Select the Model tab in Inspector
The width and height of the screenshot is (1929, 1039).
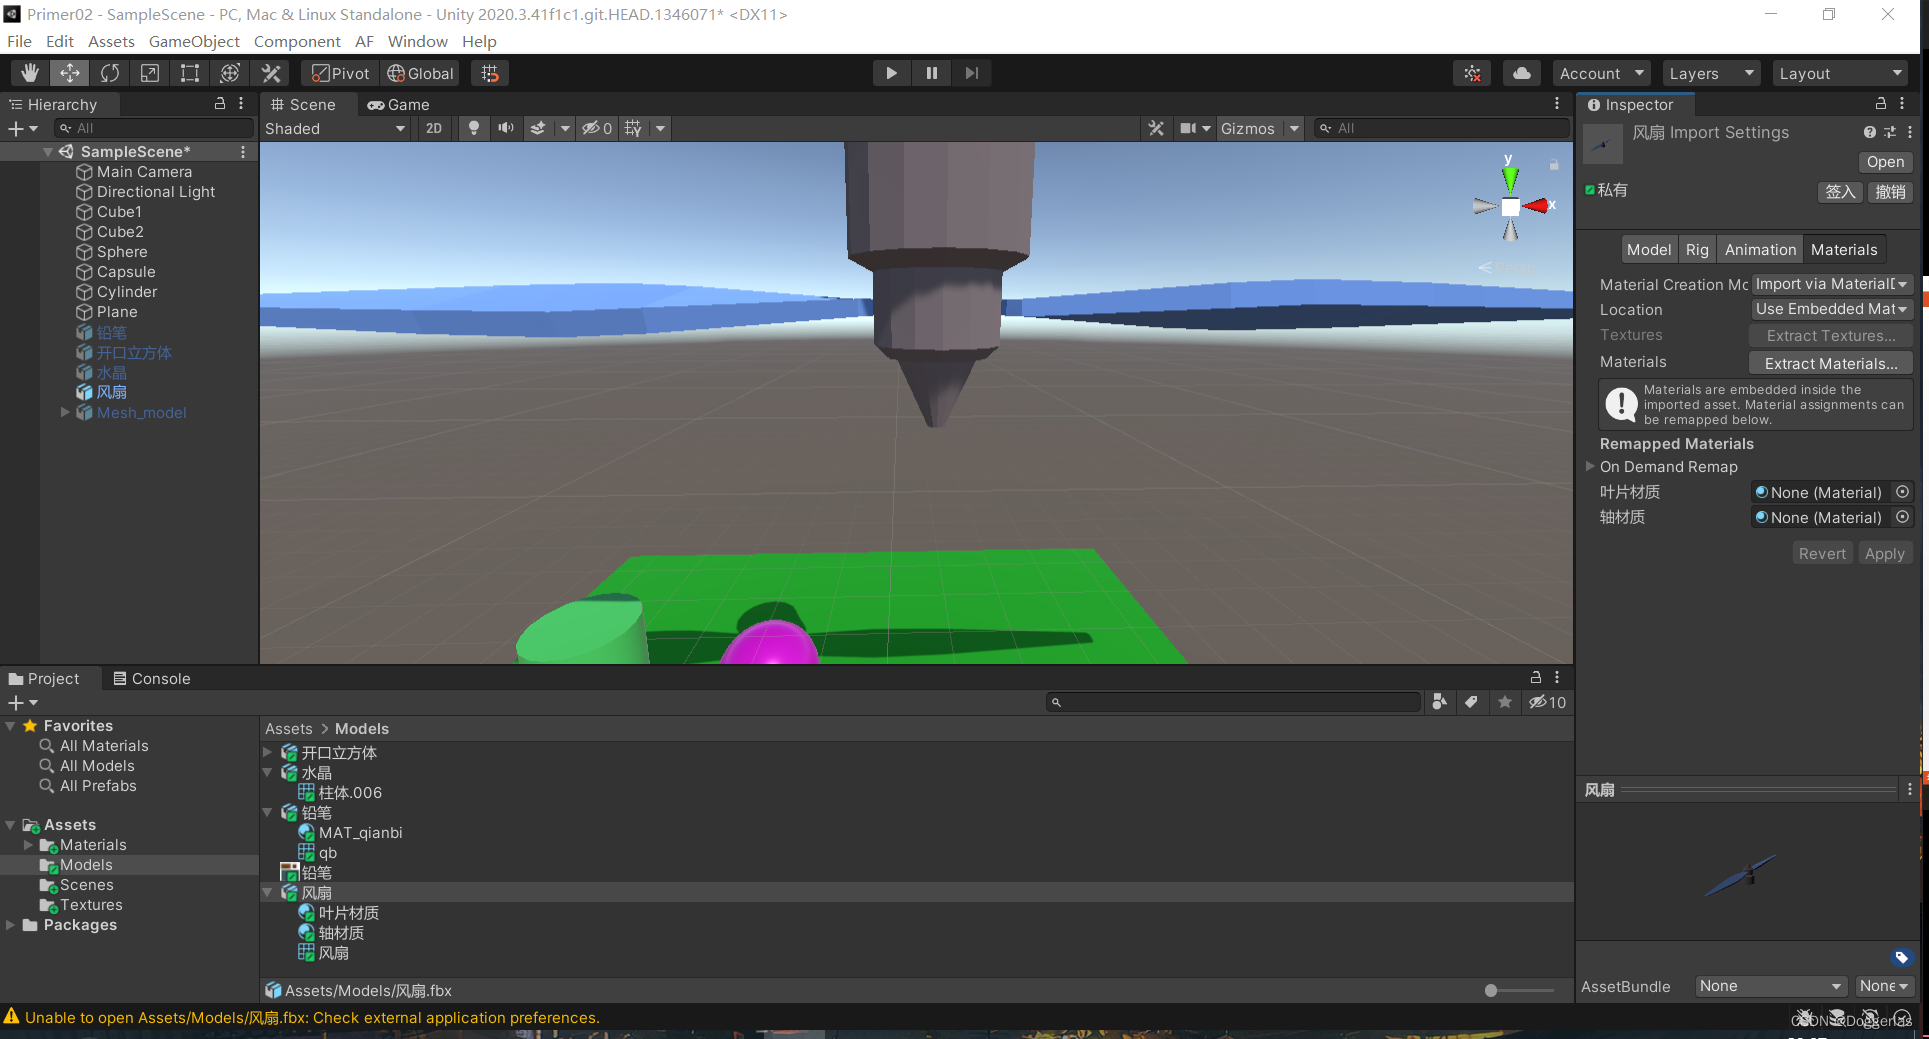[1648, 249]
